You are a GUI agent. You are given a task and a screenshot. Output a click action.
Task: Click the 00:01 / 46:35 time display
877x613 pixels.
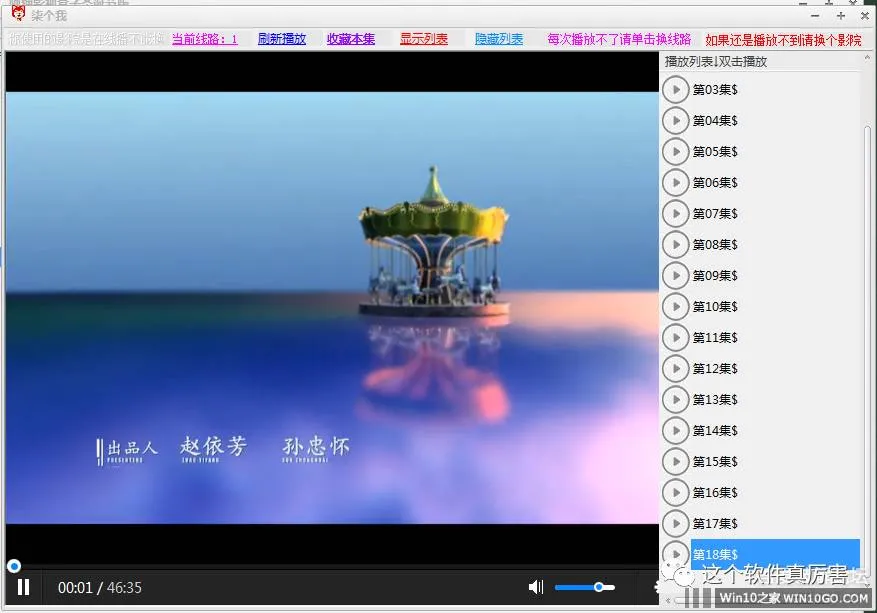100,588
